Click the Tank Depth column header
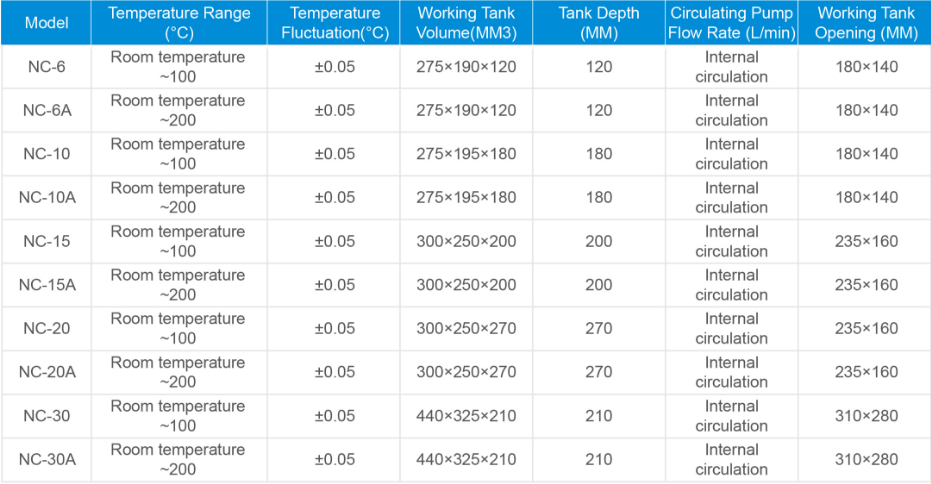Screen dimensions: 931x484 point(599,23)
